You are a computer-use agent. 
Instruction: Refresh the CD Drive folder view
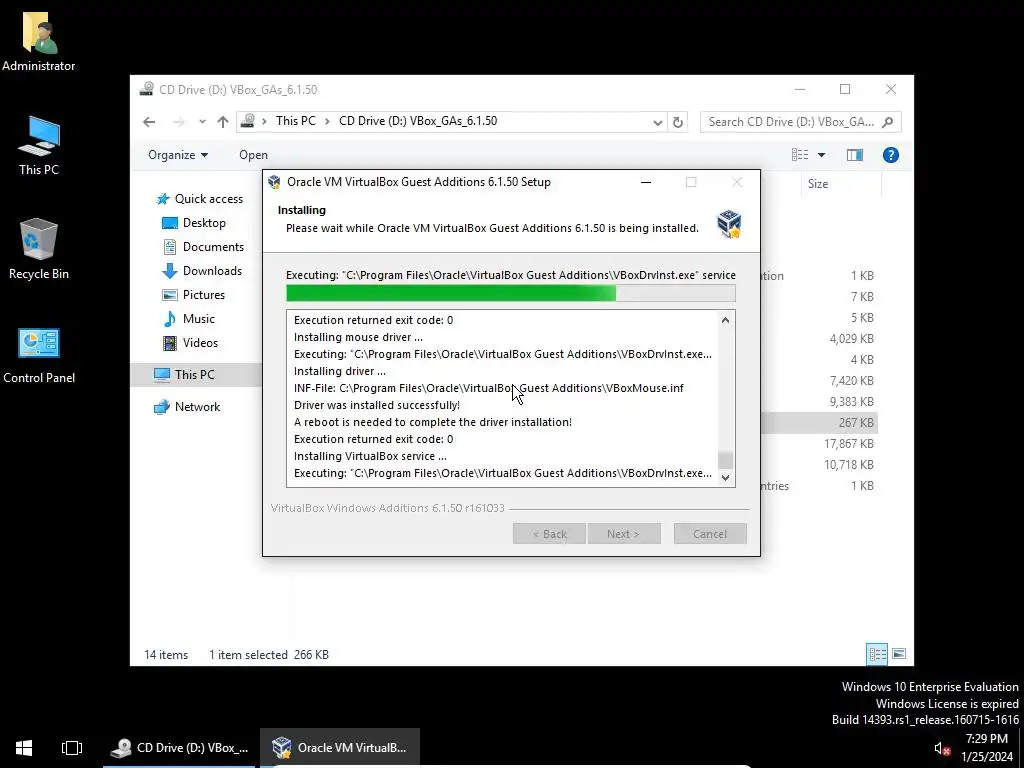tap(678, 122)
